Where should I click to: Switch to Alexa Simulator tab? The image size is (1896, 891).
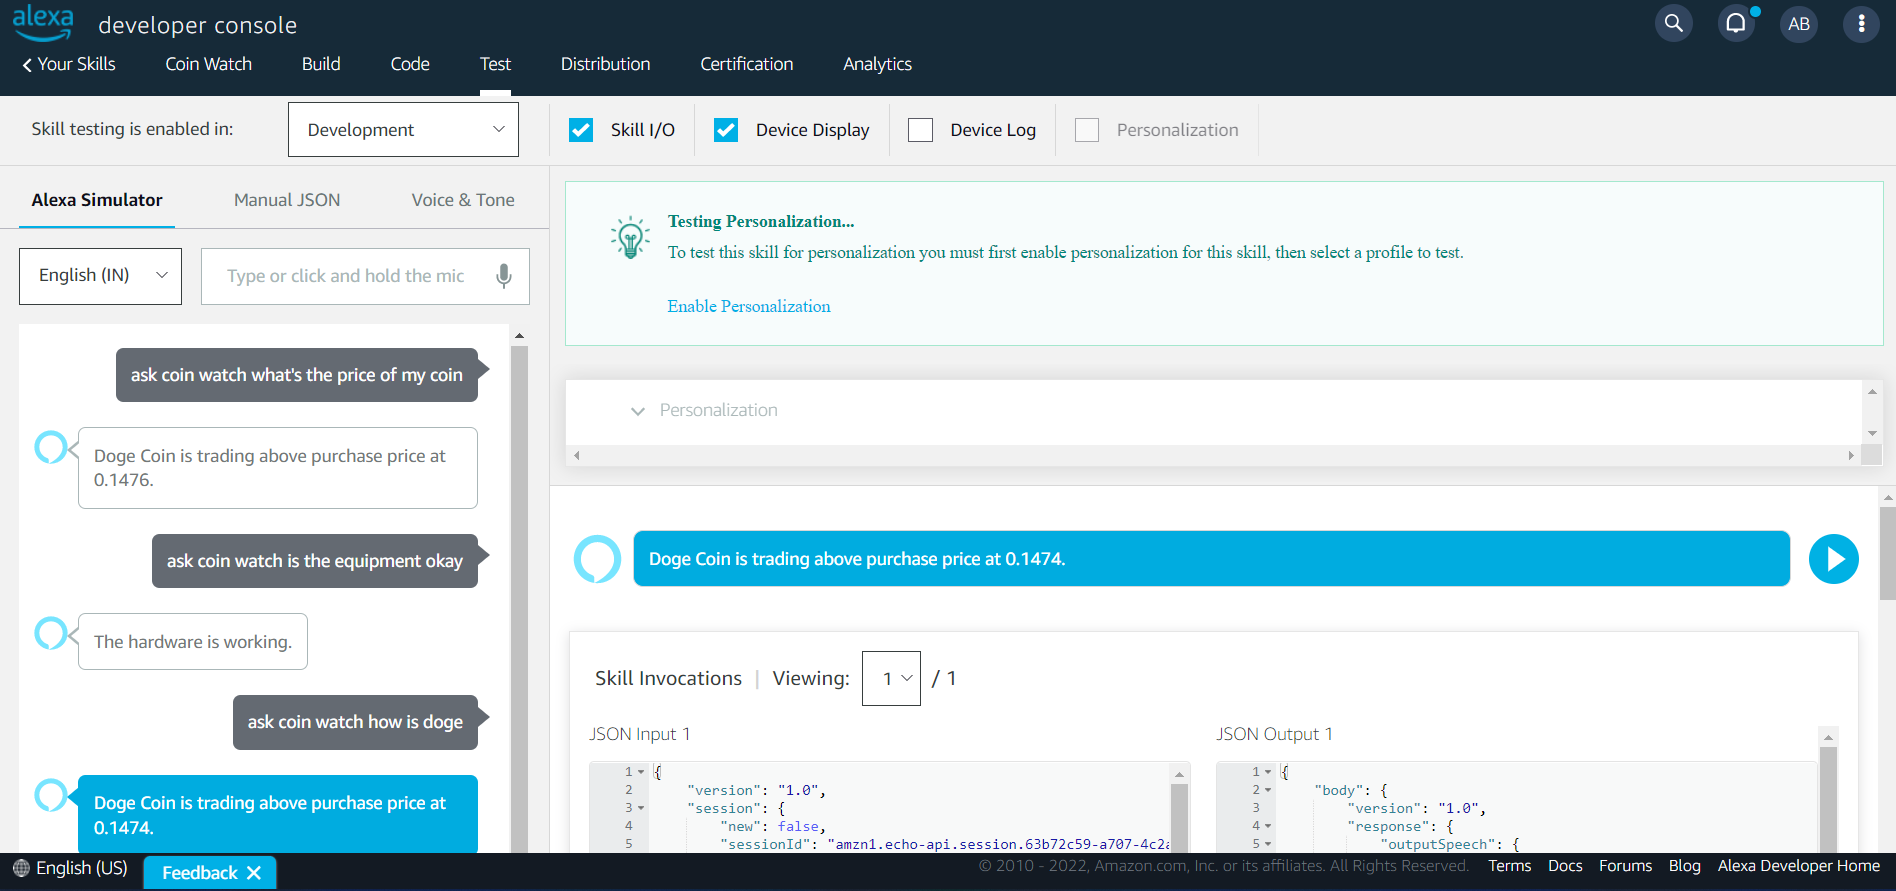tap(97, 200)
